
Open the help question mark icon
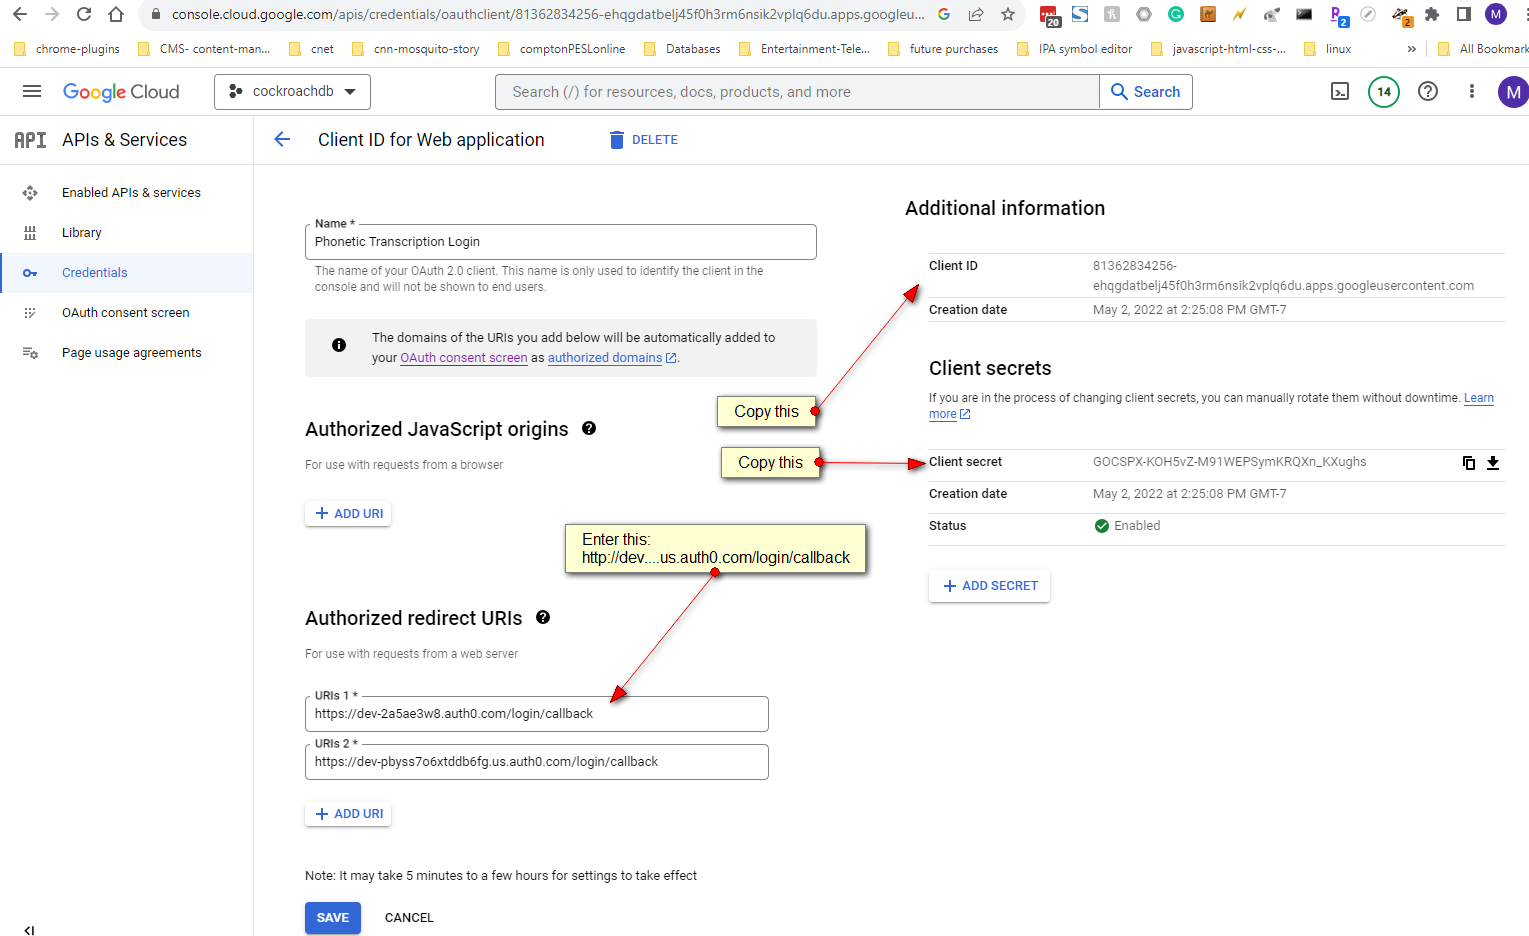click(1428, 92)
